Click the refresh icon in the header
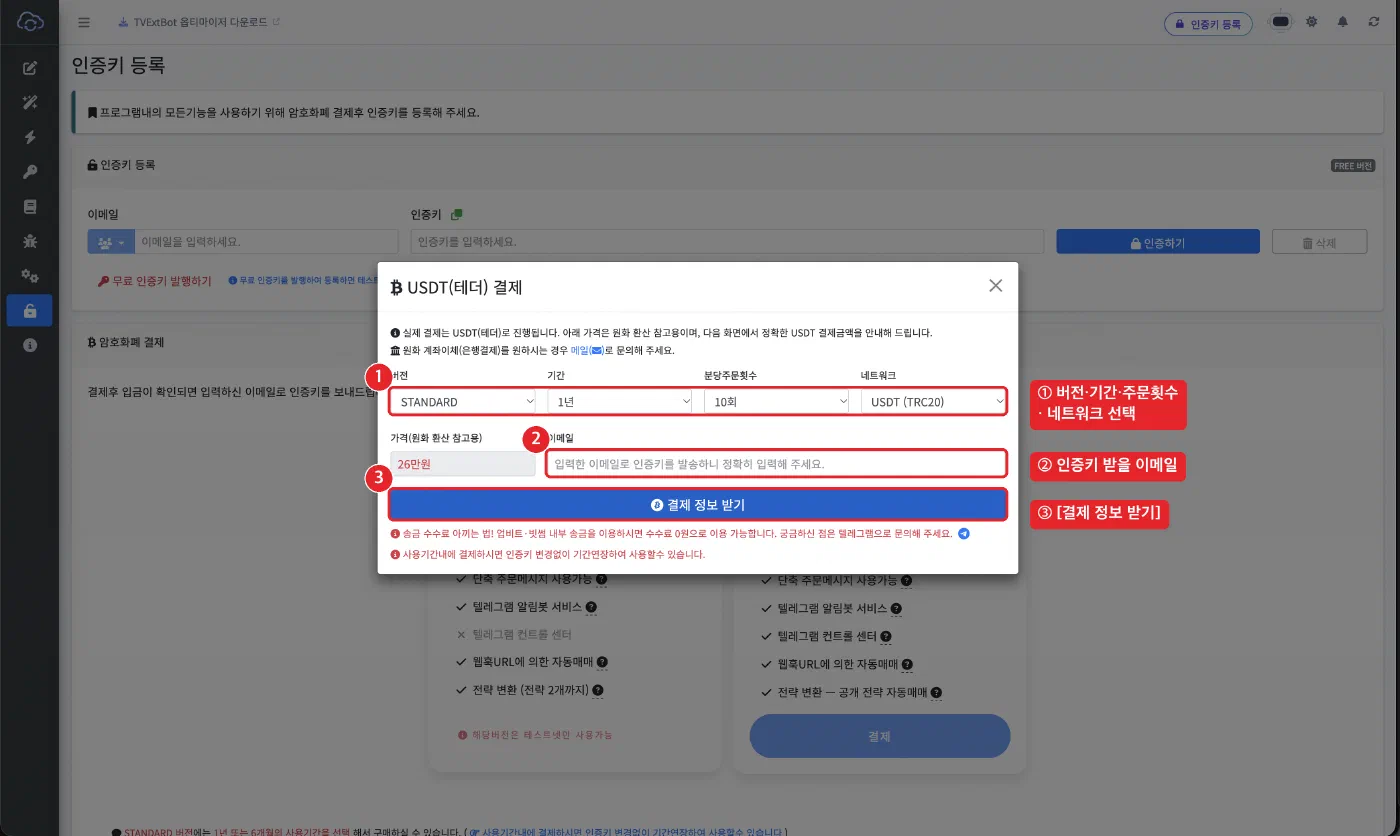Screen dimensions: 1400x836 point(1374,22)
